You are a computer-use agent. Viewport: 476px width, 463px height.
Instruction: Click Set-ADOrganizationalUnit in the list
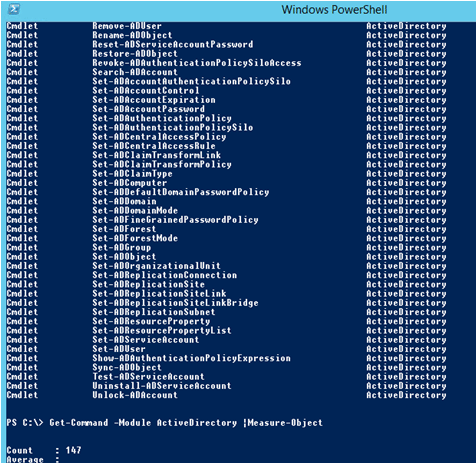click(156, 266)
